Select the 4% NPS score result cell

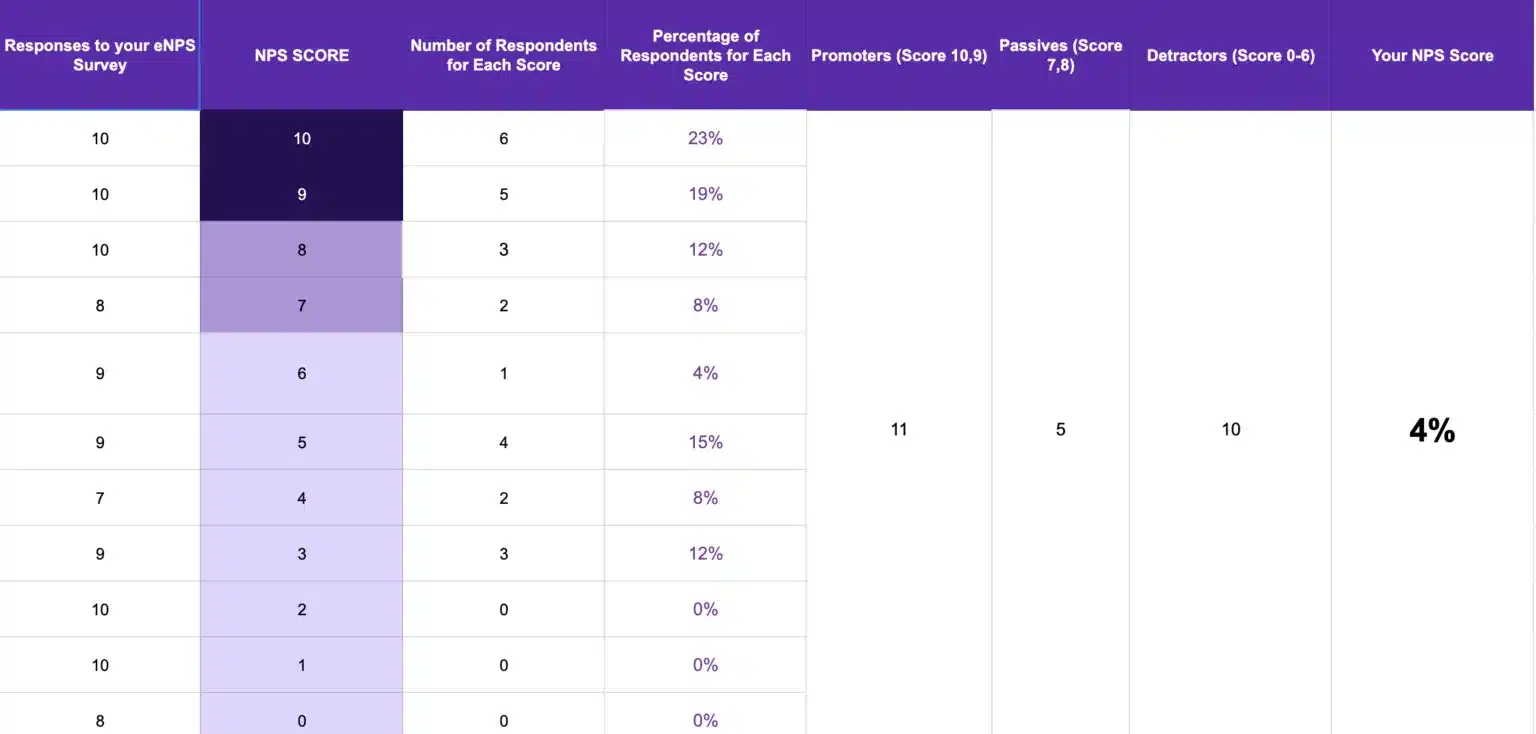pos(1432,430)
